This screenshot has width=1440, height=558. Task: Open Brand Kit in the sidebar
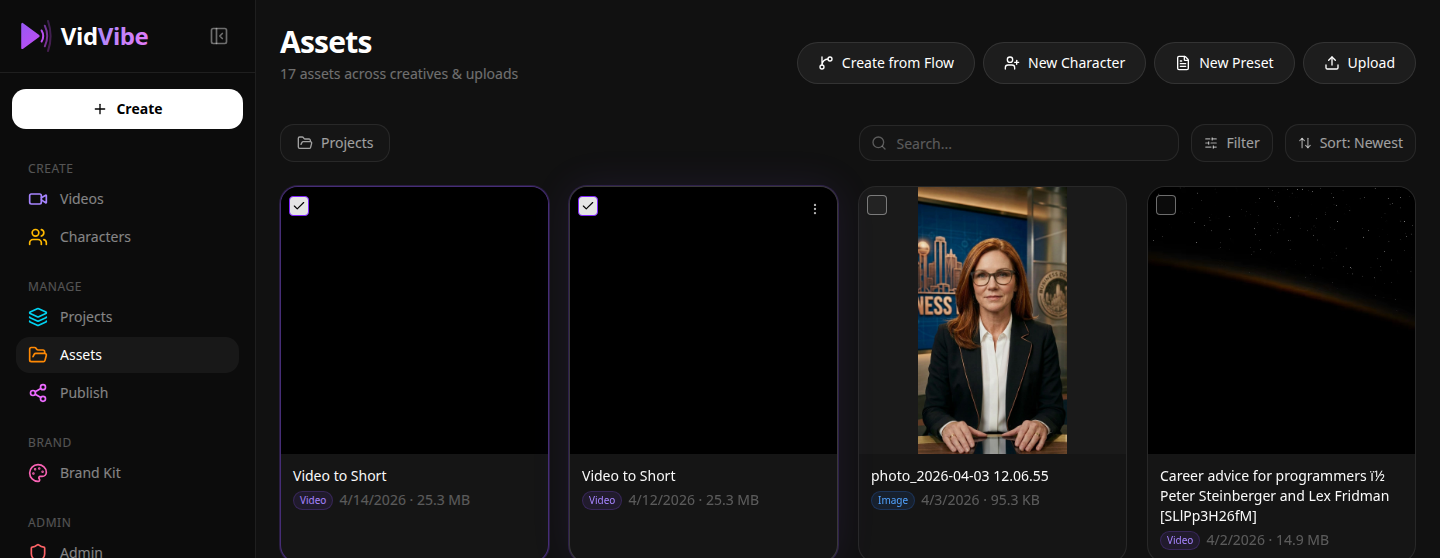(x=127, y=473)
